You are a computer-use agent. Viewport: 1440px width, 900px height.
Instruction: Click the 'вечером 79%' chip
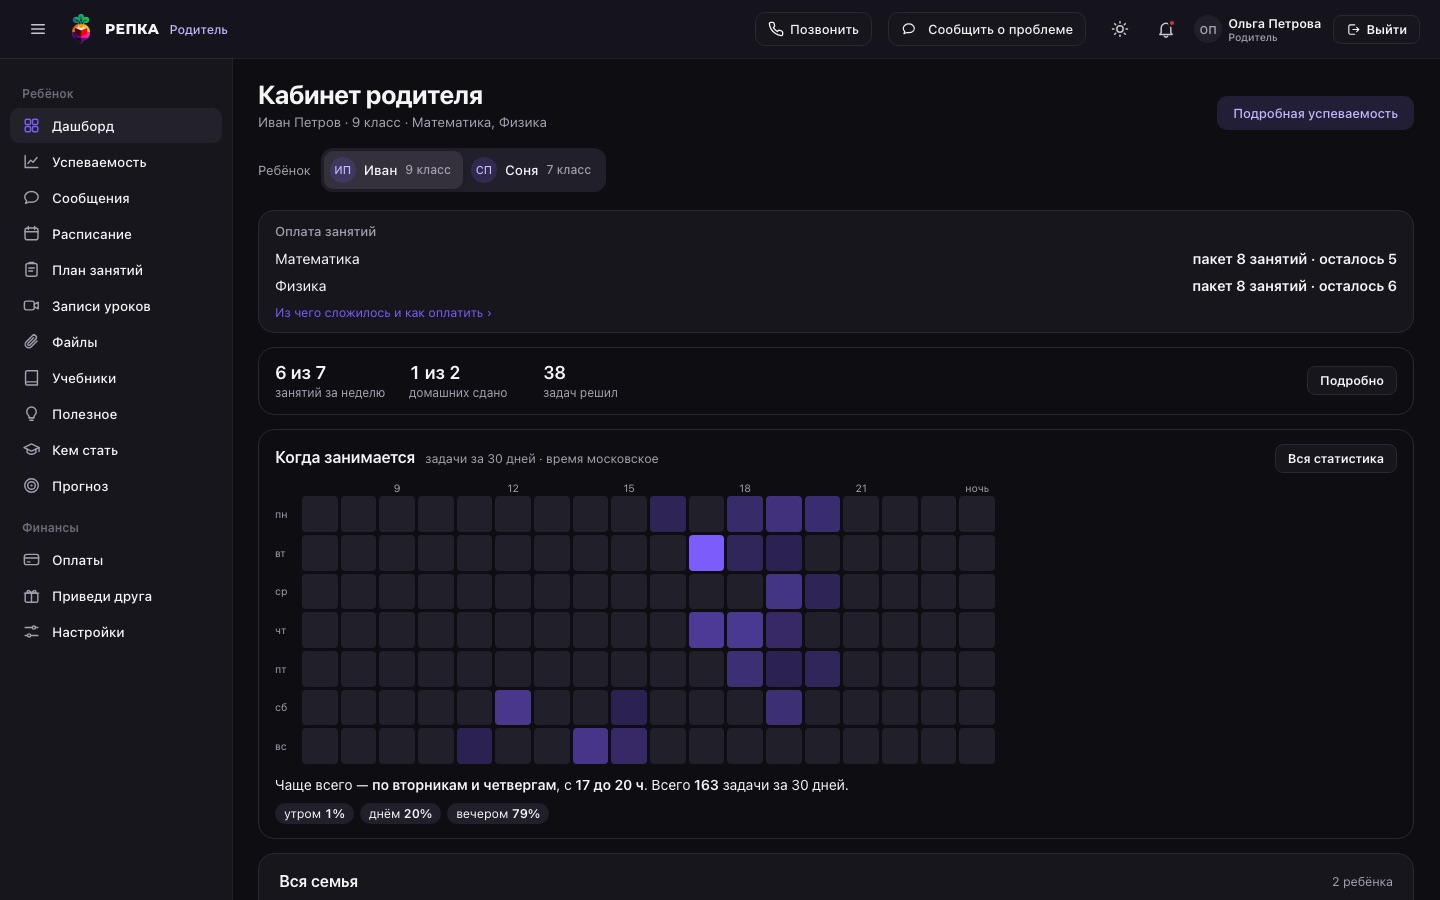(498, 814)
